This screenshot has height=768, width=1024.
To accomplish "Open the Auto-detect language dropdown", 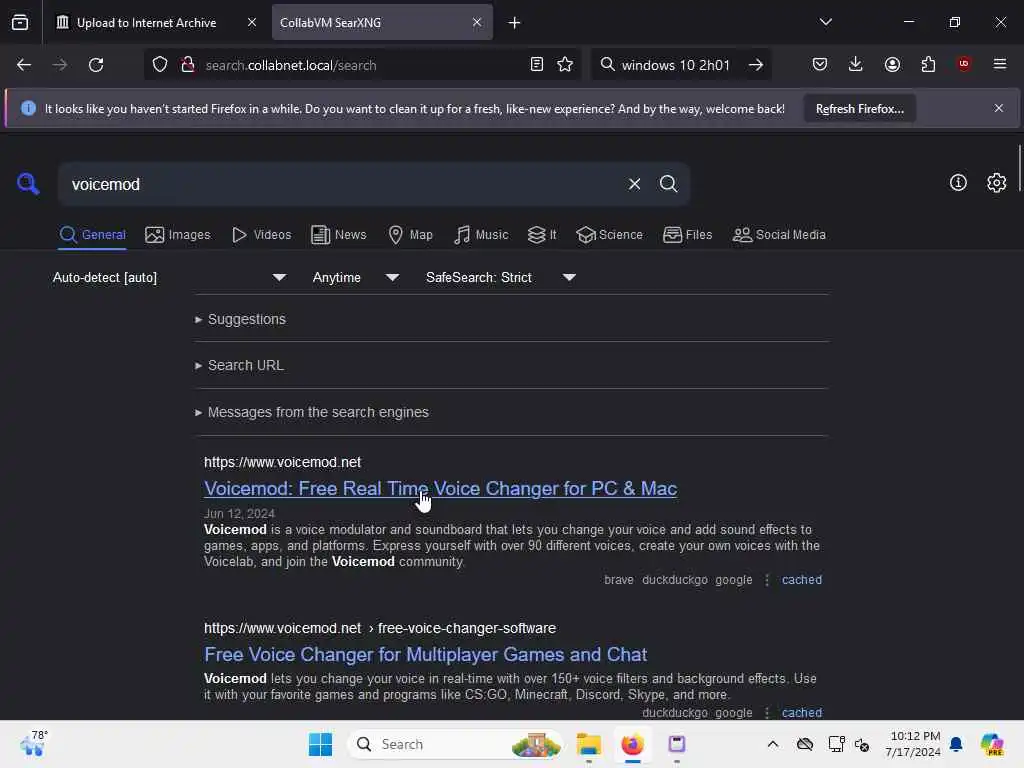I will [169, 278].
